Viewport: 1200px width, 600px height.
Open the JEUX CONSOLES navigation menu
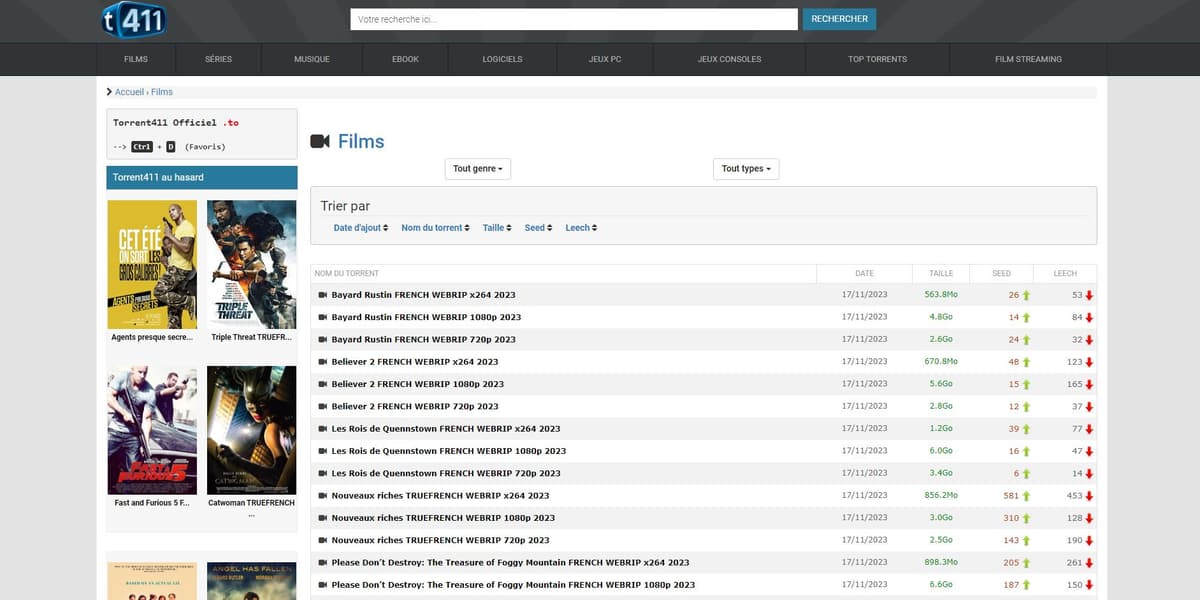729,59
